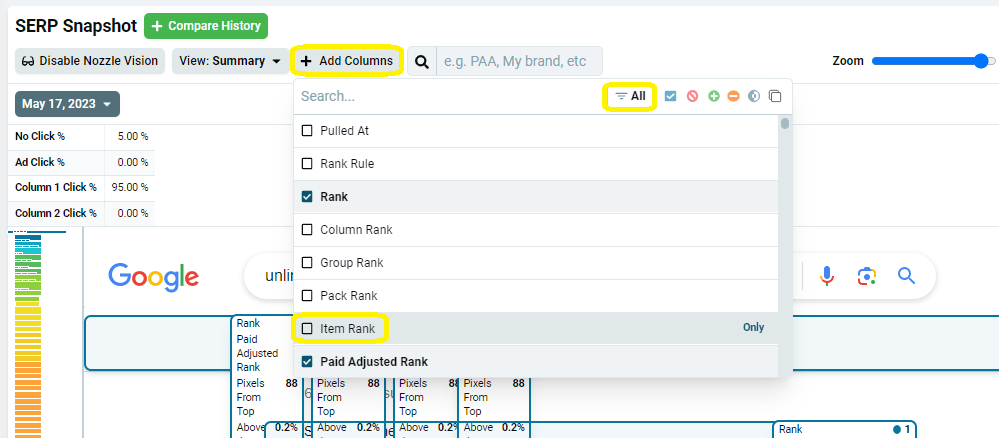This screenshot has height=438, width=999.
Task: Open the May 17, 2023 date dropdown
Action: [x=67, y=104]
